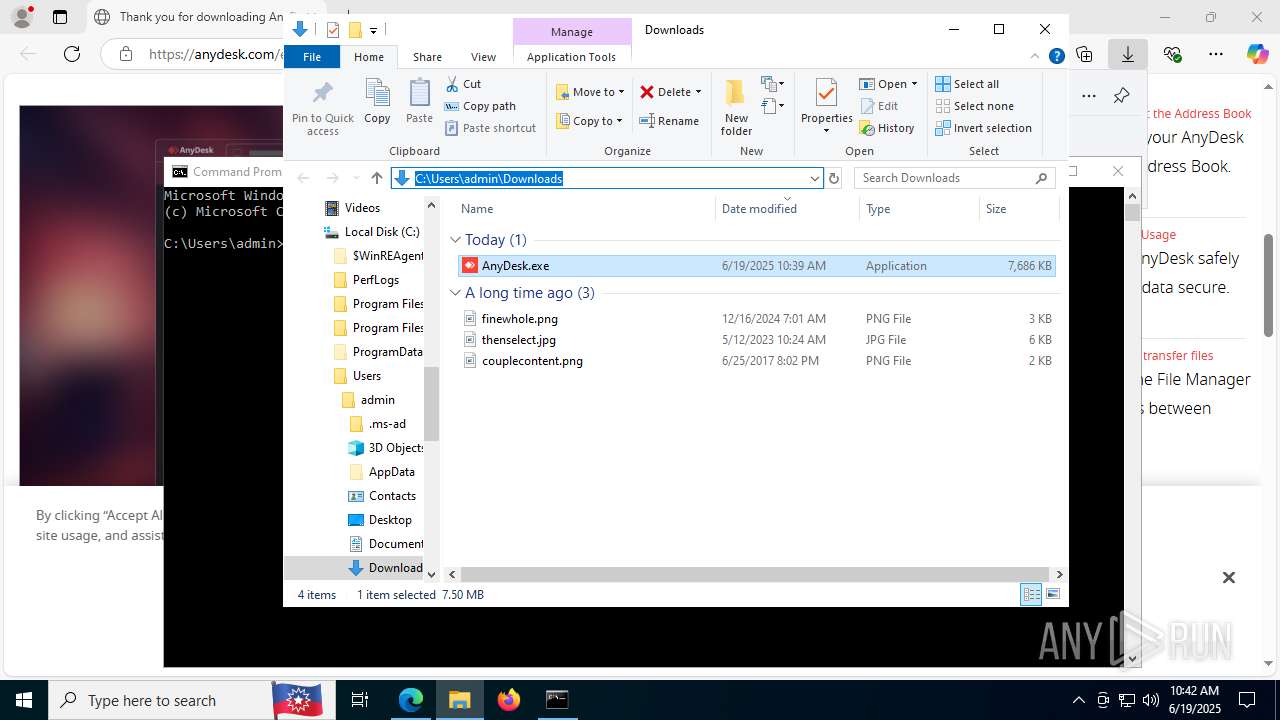Click Select none
Viewport: 1280px width, 720px height.
pos(974,106)
